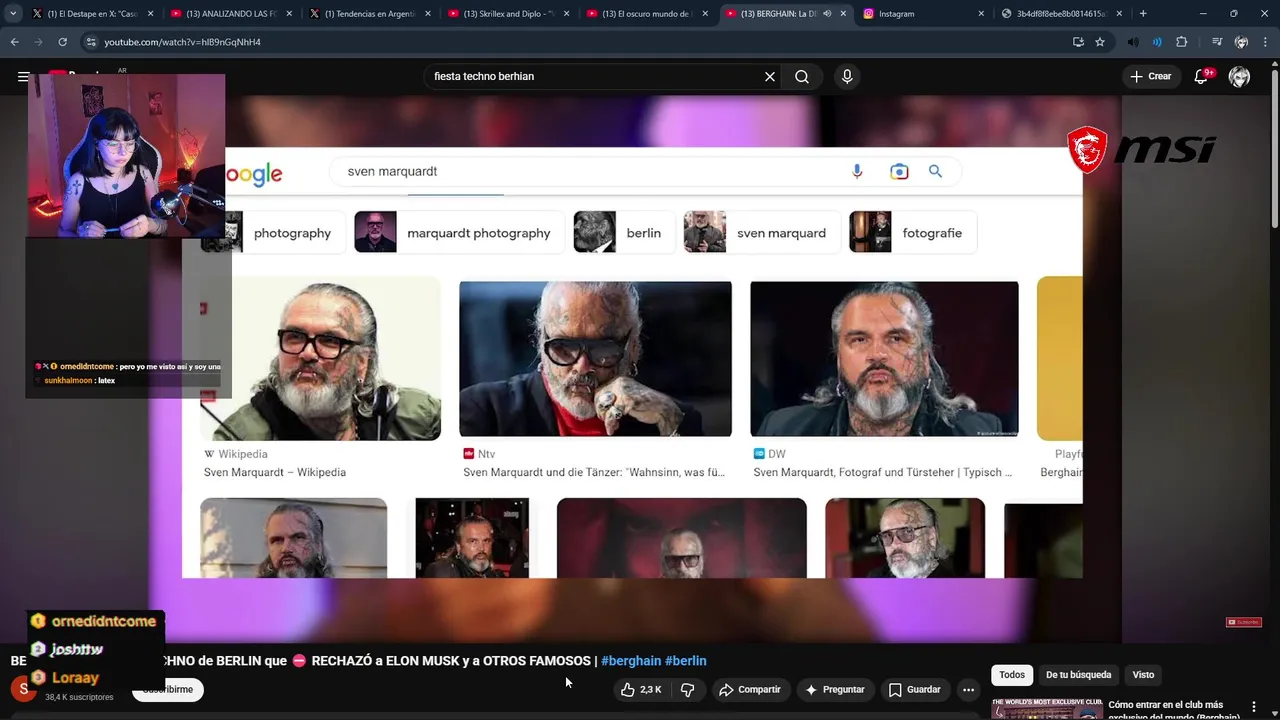This screenshot has height=720, width=1280.
Task: Click the Suscribirme button
Action: [168, 689]
